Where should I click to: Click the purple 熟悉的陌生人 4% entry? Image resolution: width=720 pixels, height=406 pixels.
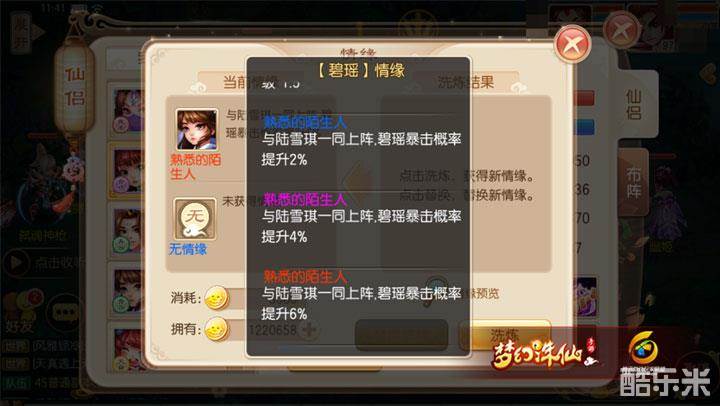coord(360,218)
